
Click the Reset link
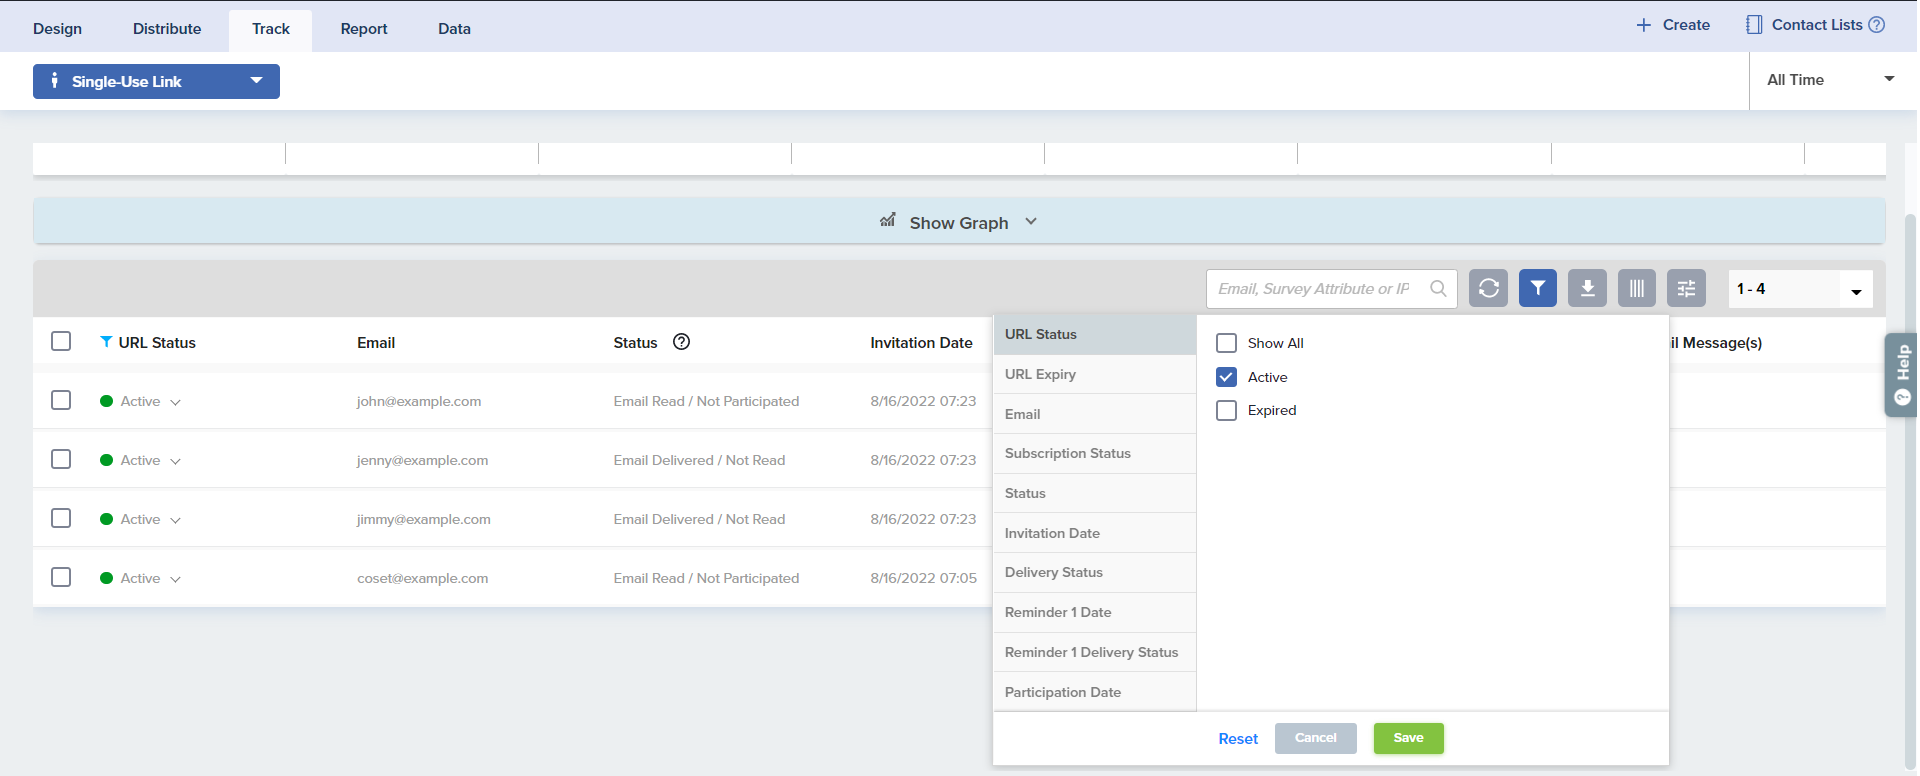(1238, 739)
